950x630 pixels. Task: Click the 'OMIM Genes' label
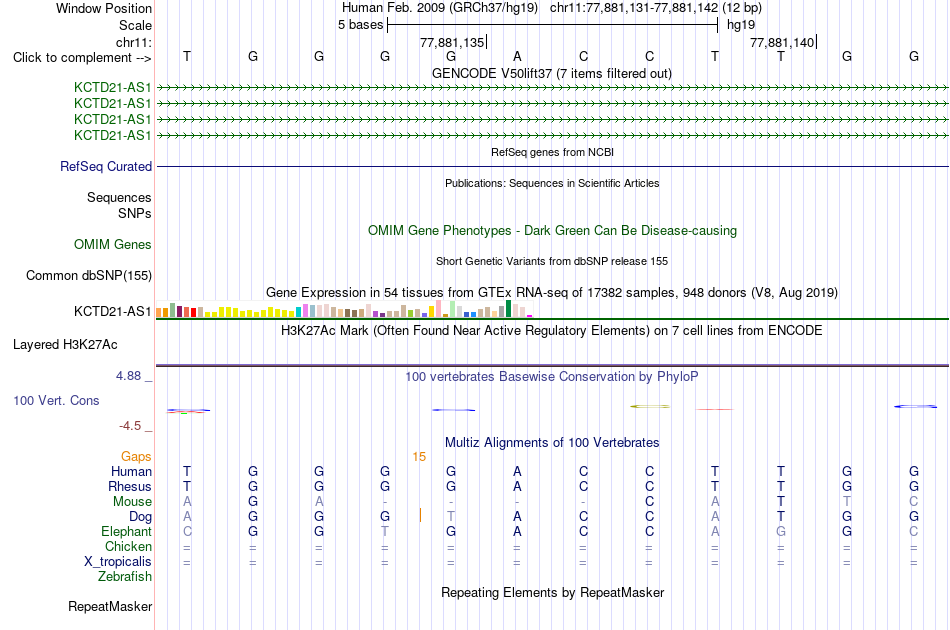(113, 244)
